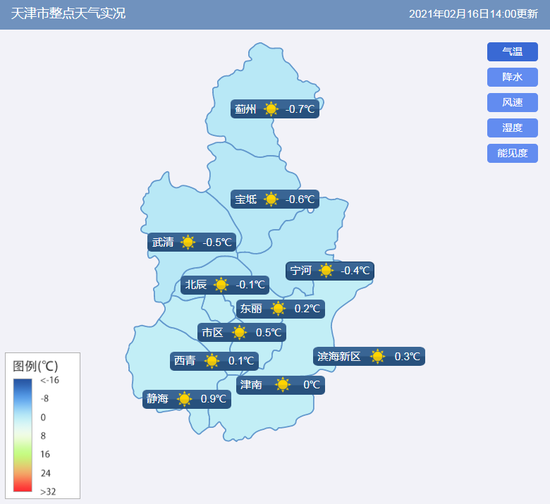This screenshot has width=550, height=504.
Task: Click the sun icon in 宁河 label
Action: tap(326, 270)
